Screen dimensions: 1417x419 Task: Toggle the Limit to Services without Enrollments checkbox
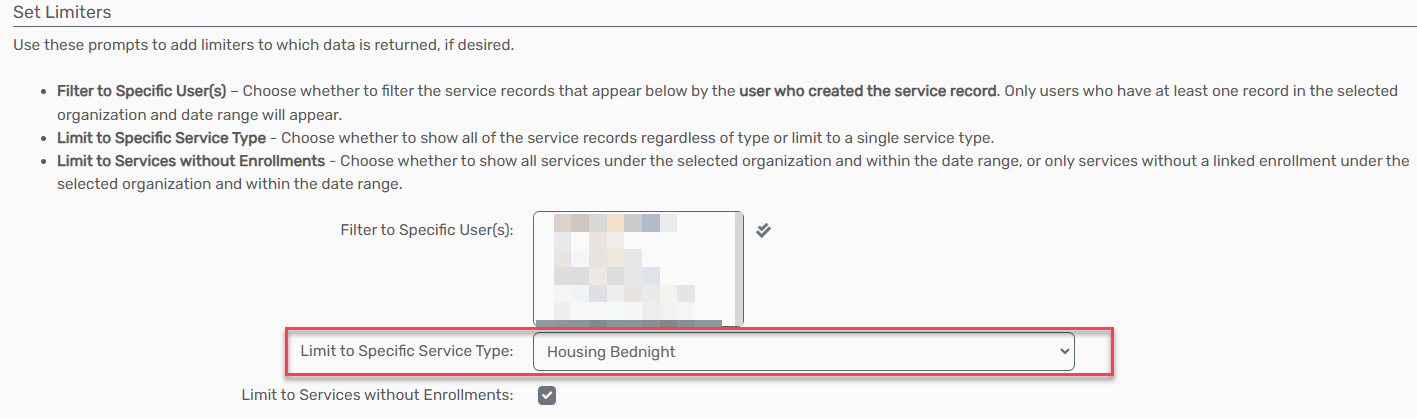click(546, 395)
